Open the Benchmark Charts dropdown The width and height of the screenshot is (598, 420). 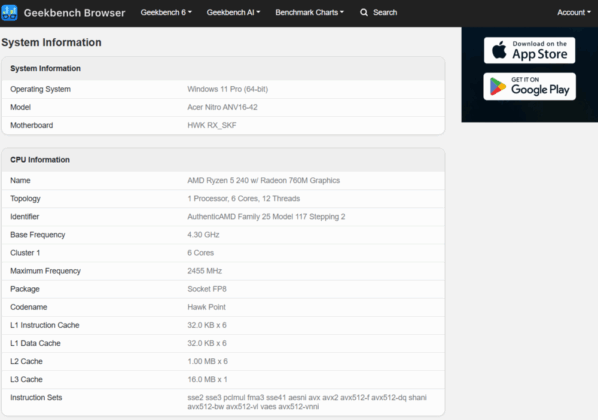pyautogui.click(x=309, y=13)
